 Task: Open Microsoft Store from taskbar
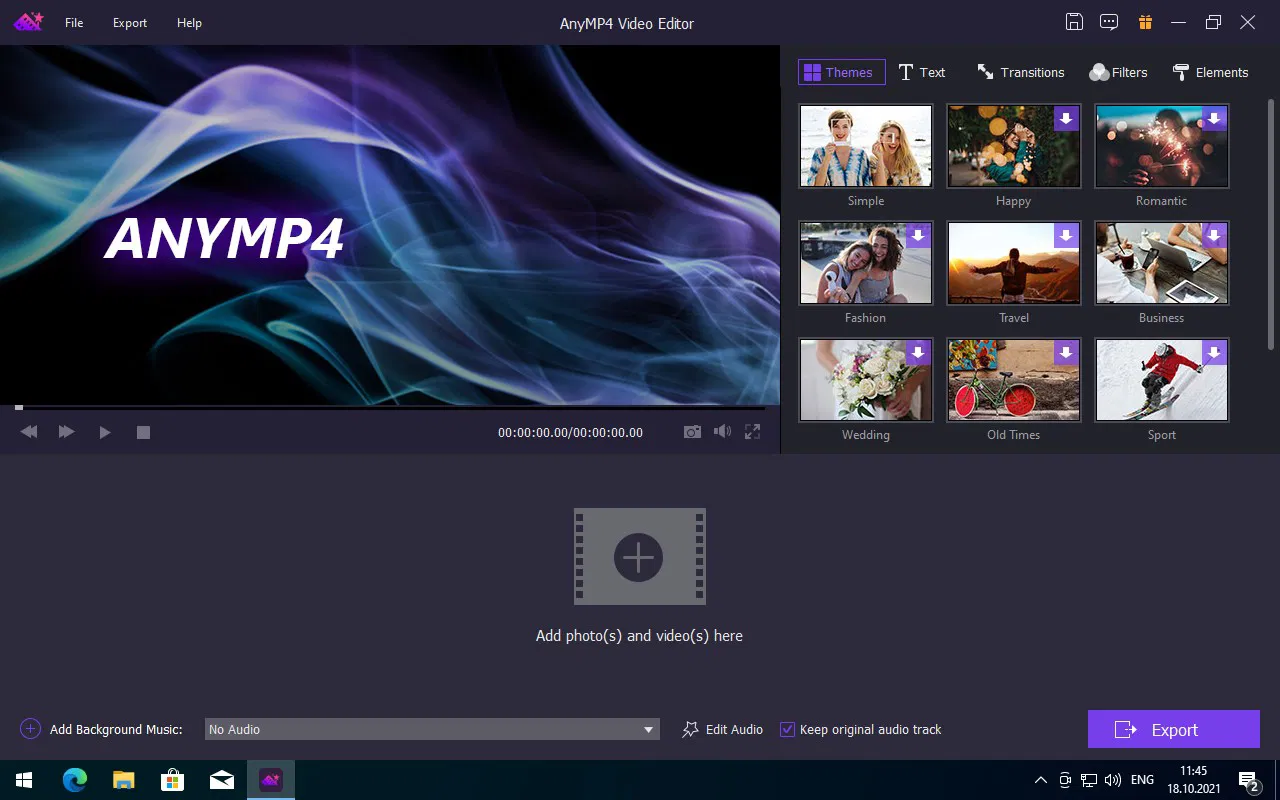click(x=172, y=780)
